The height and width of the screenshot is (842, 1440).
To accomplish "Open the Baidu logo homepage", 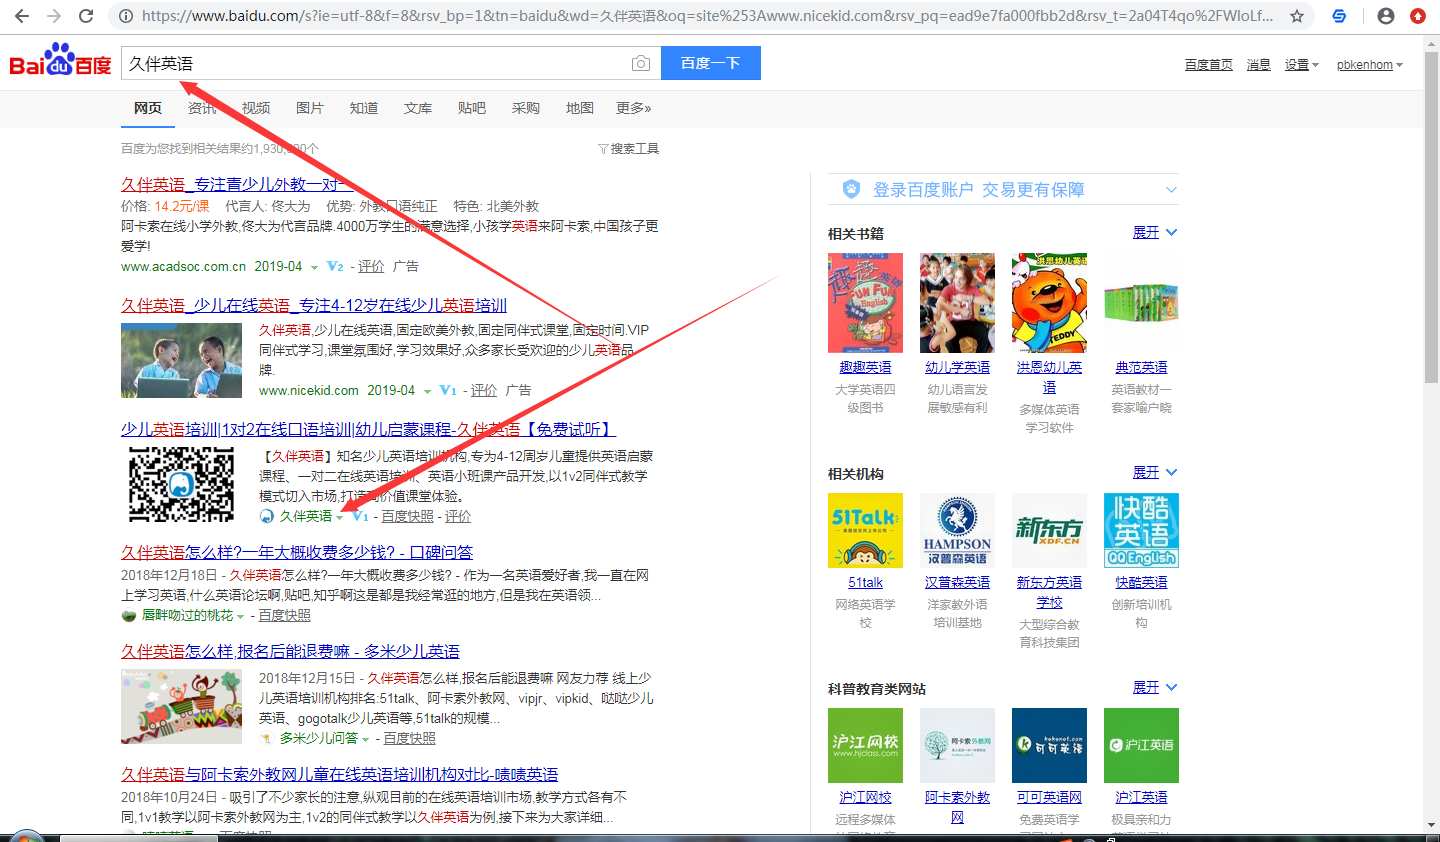I will coord(60,60).
